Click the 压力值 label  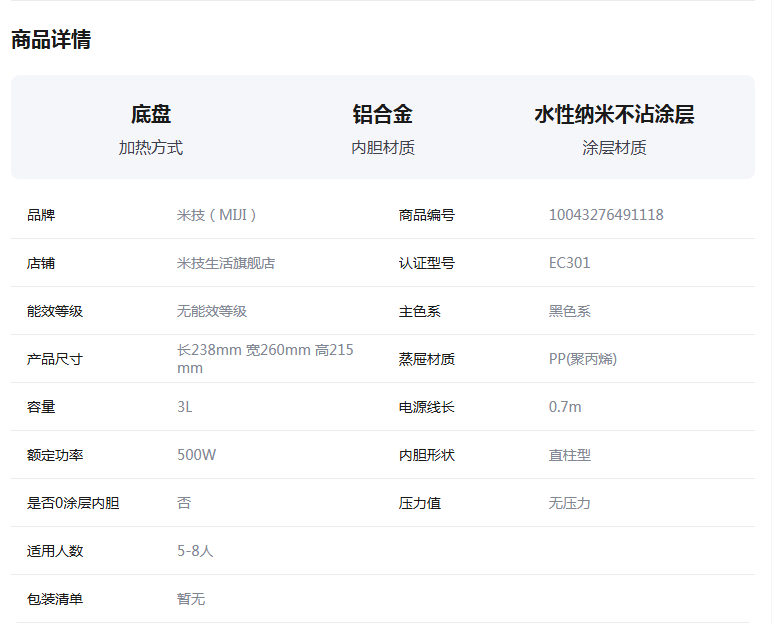click(x=419, y=503)
